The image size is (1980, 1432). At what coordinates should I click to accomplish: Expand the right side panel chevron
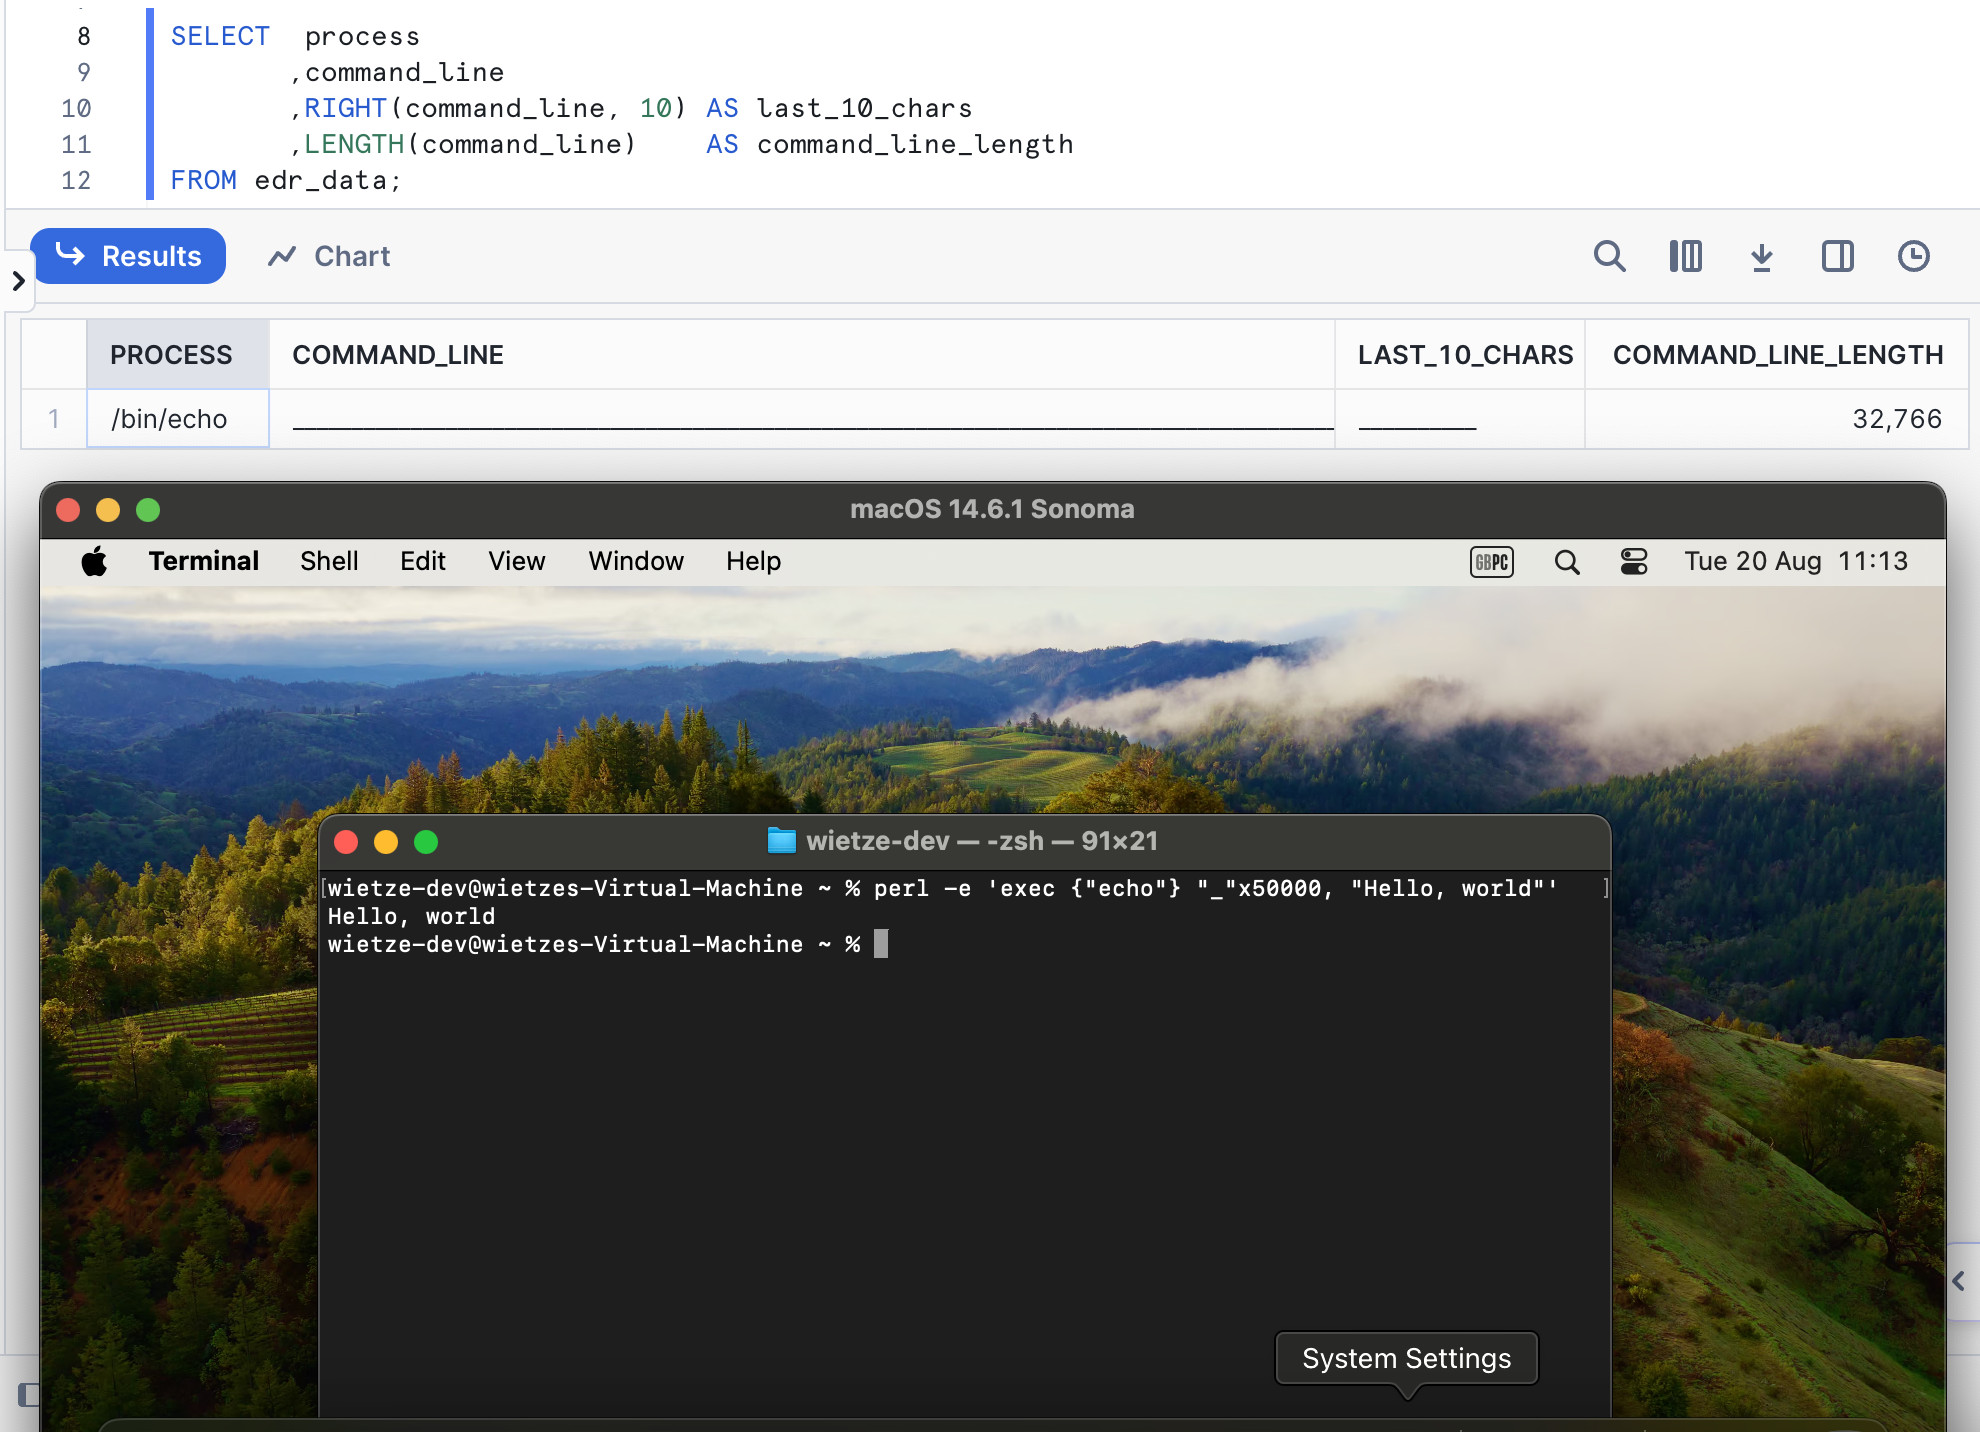coord(1958,1281)
